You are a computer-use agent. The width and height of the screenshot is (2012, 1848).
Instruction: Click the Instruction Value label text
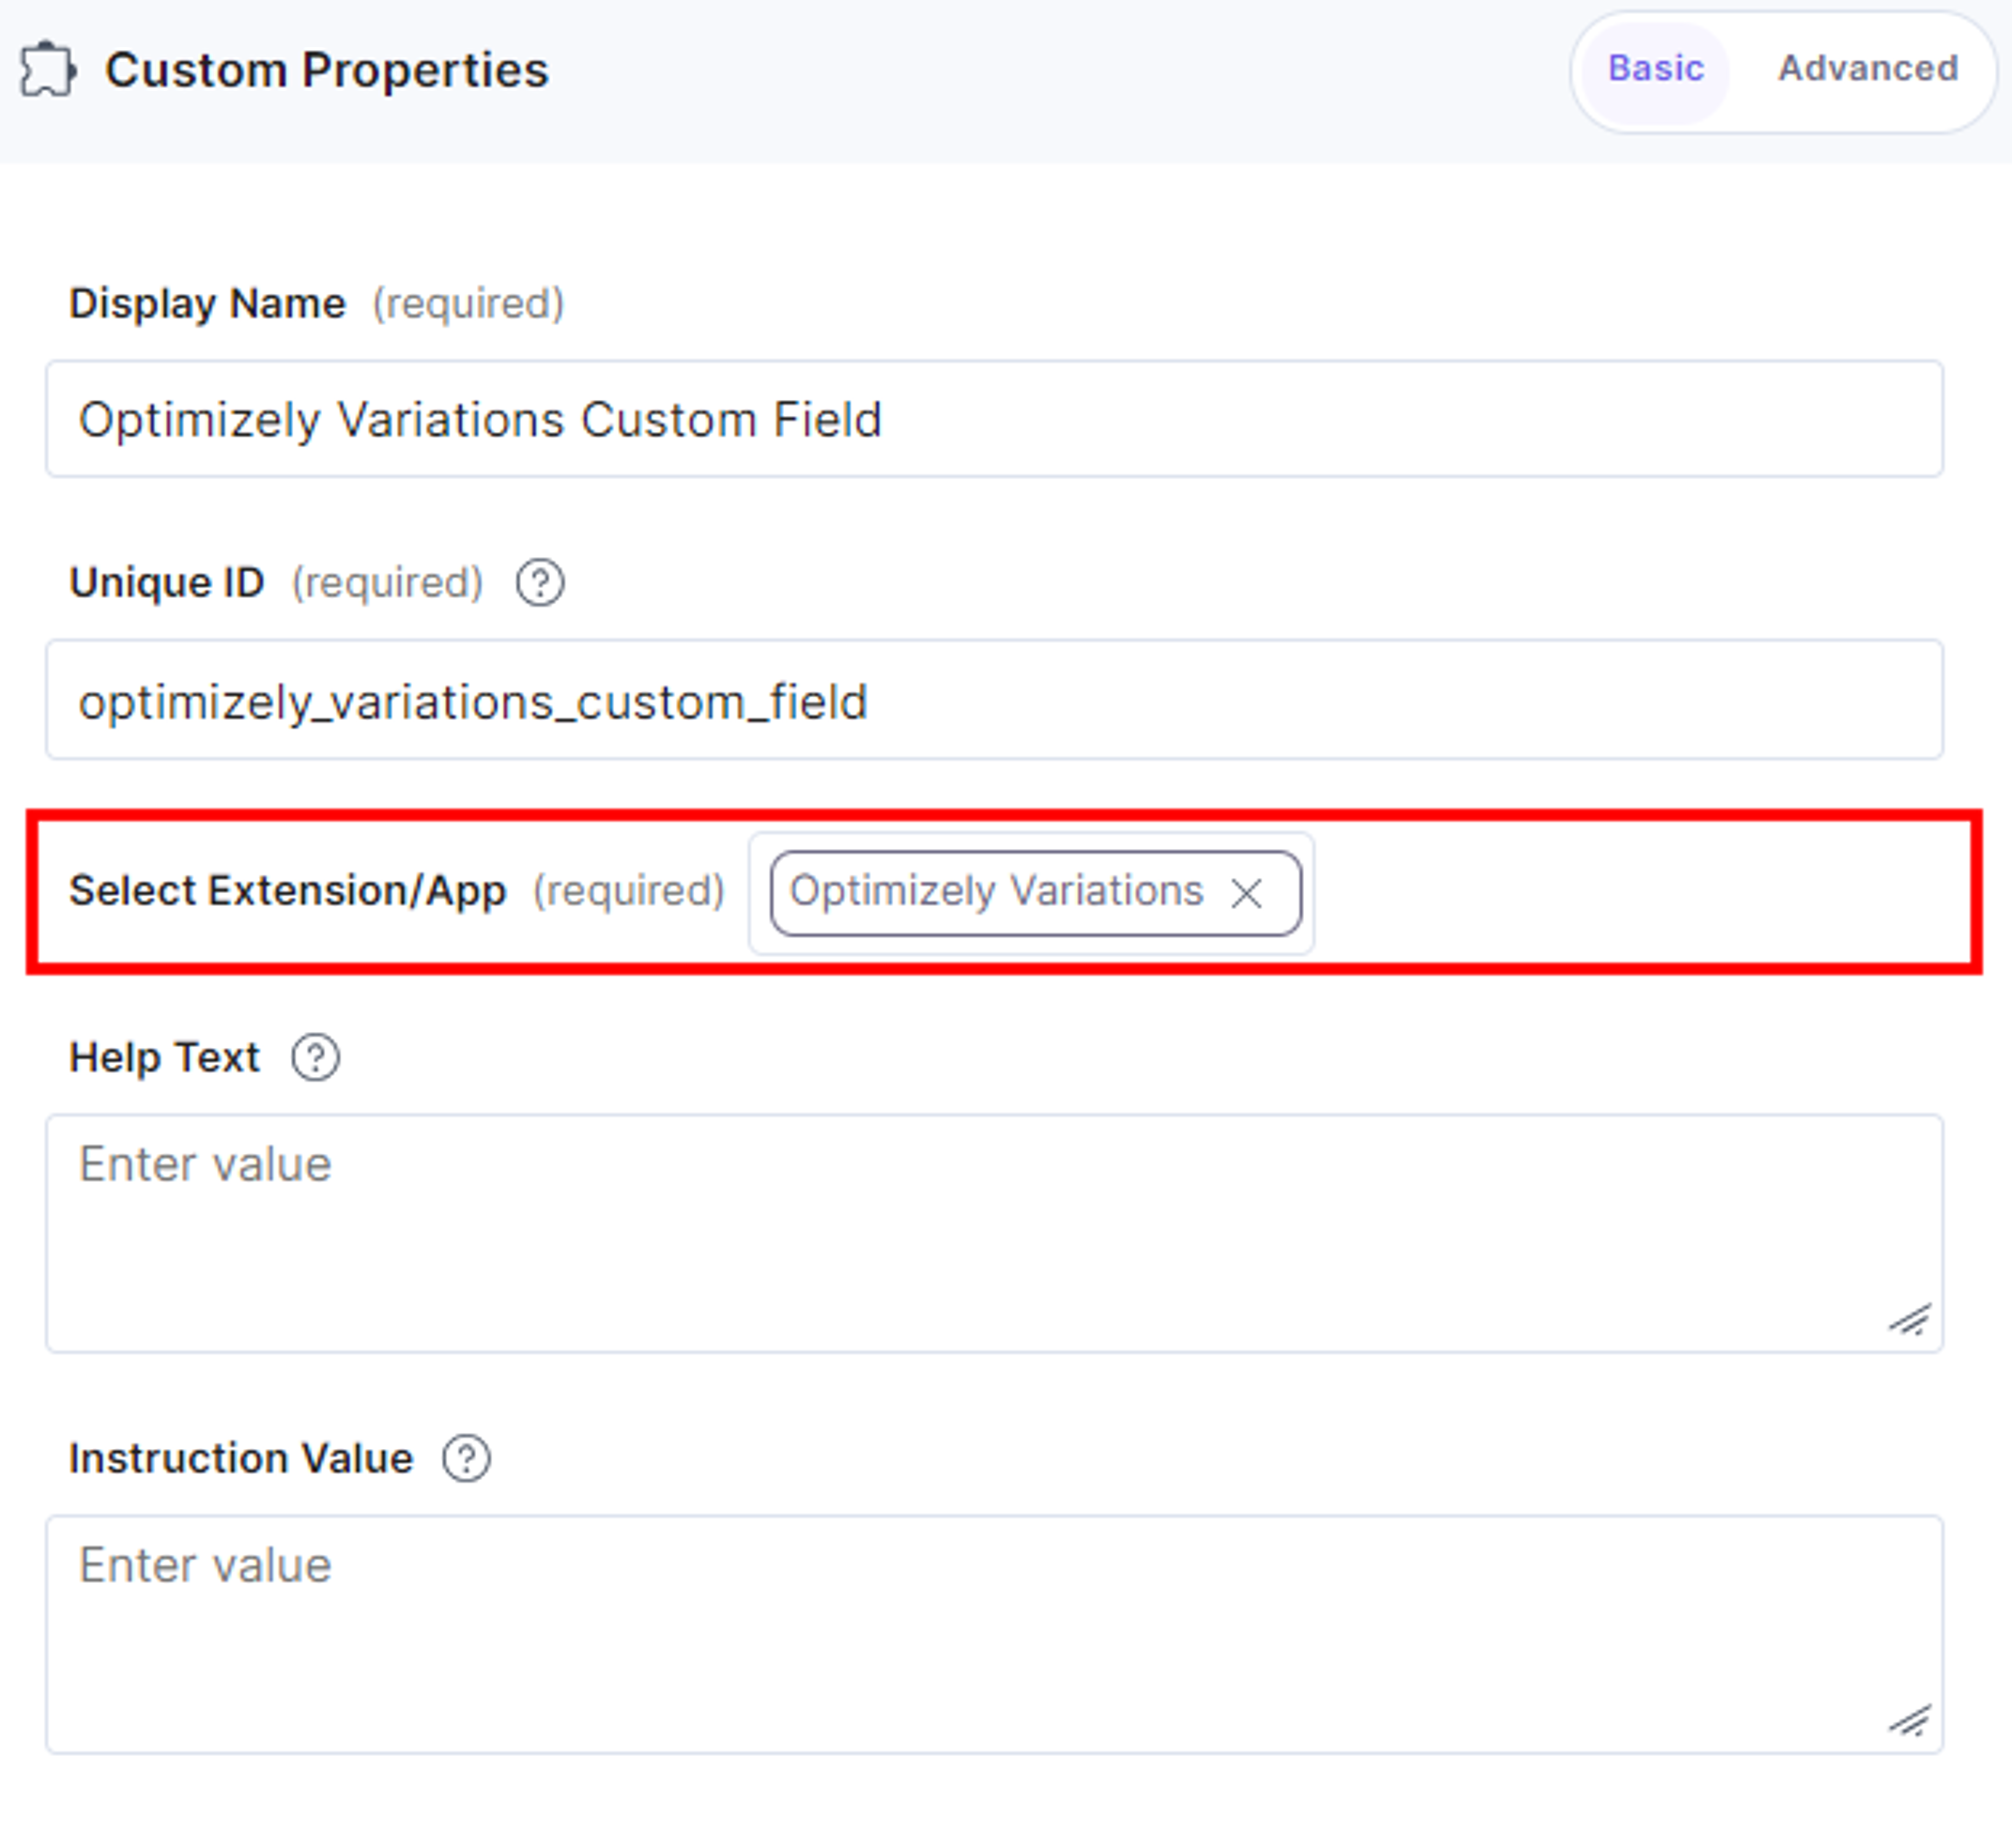pyautogui.click(x=241, y=1459)
